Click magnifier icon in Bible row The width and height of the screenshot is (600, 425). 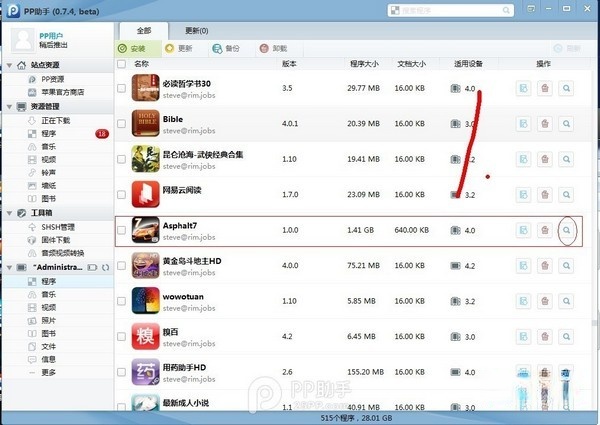[566, 124]
